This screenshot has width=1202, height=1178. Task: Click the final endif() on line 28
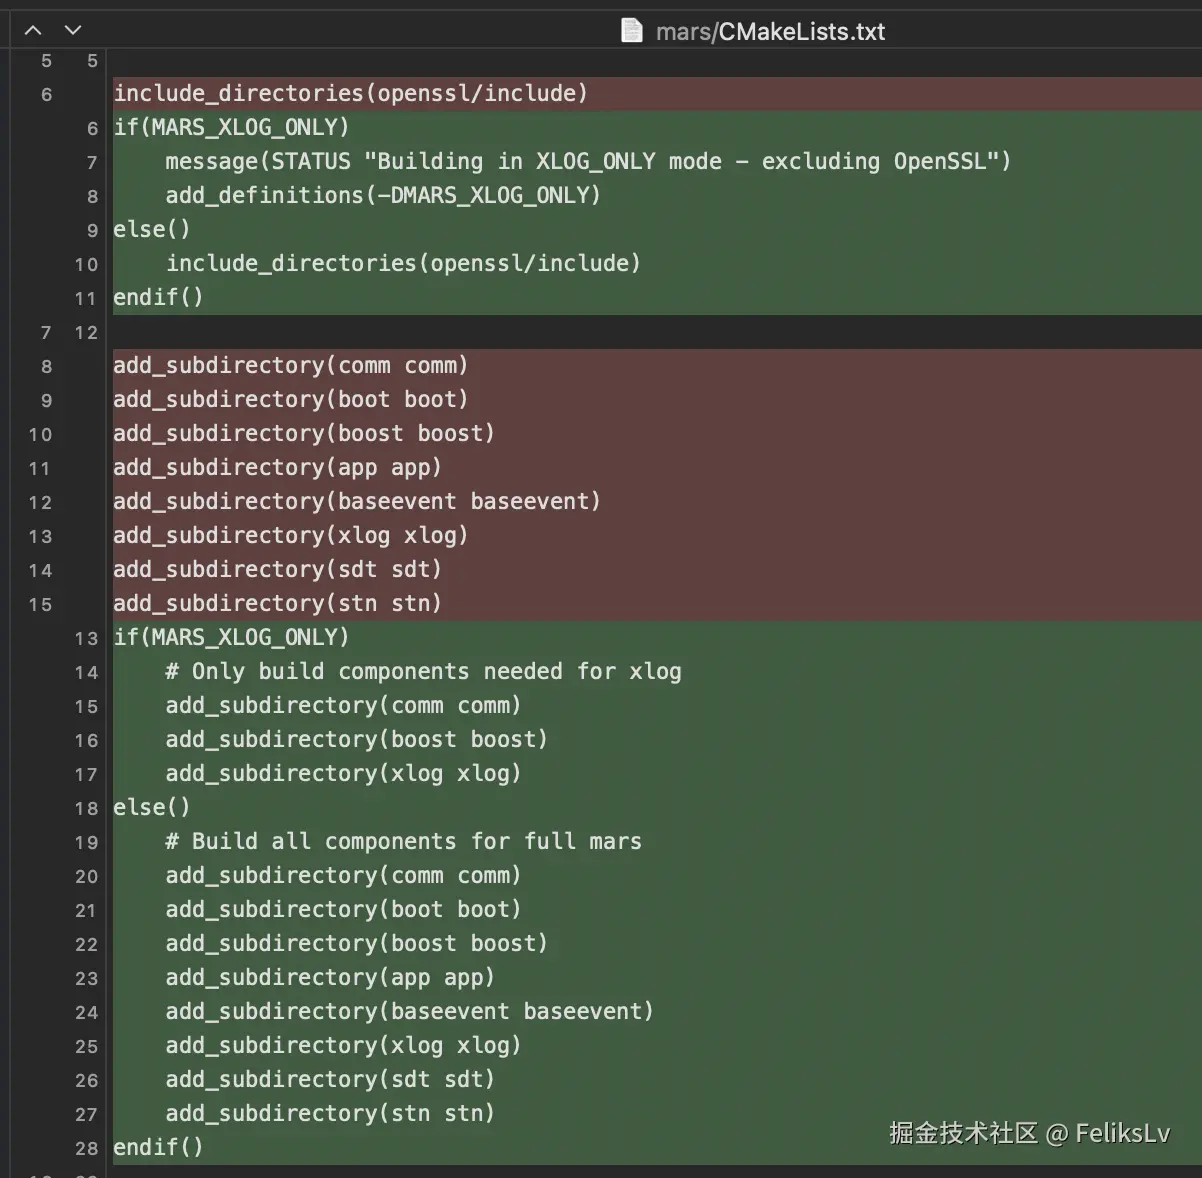(158, 1148)
